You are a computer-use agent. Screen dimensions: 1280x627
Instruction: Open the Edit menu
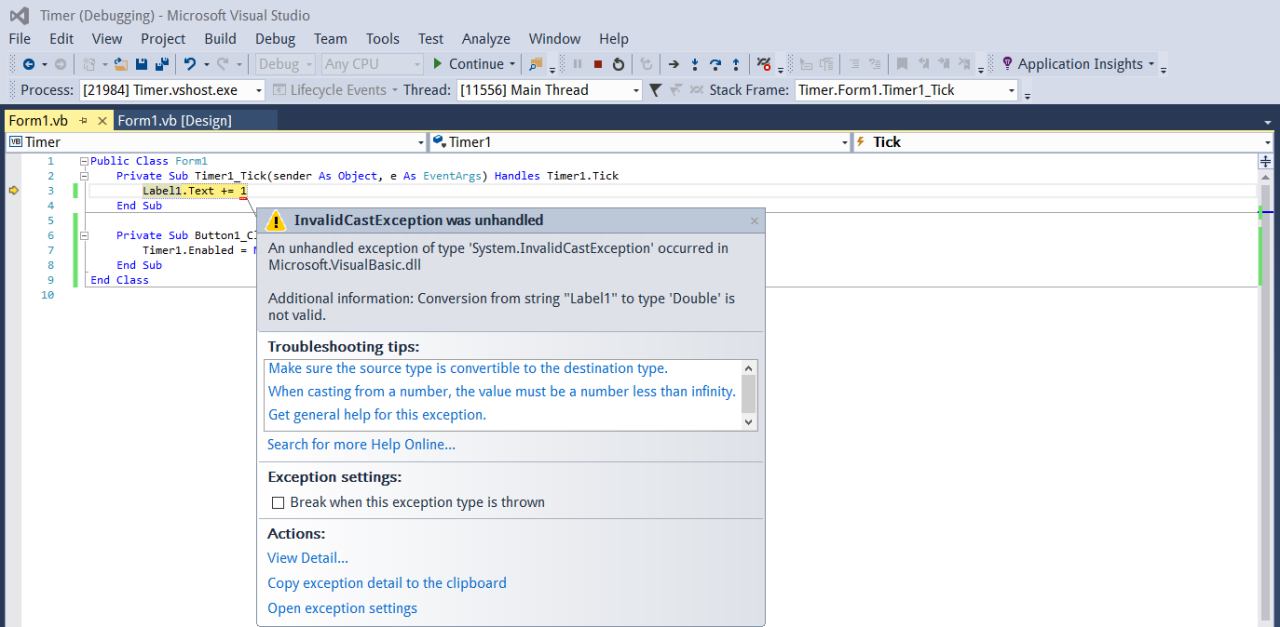click(x=62, y=39)
